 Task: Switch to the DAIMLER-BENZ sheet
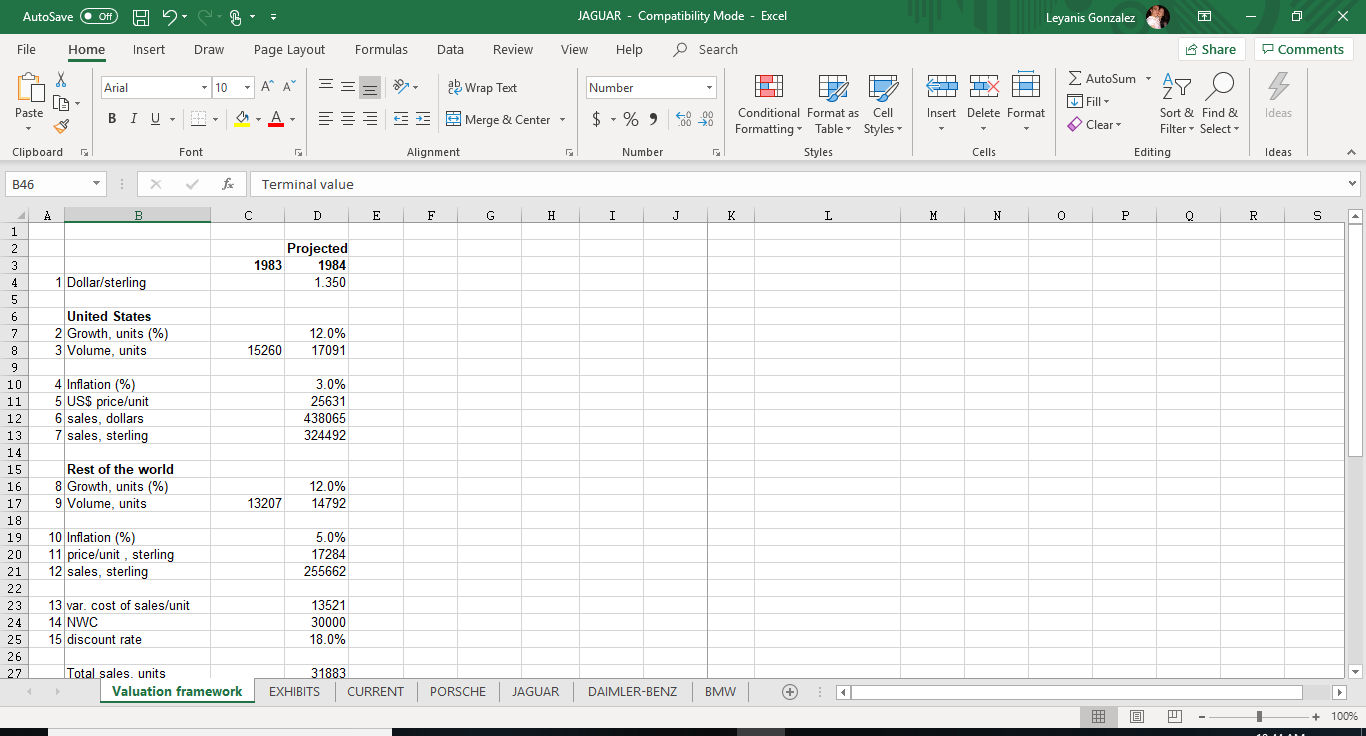(632, 691)
